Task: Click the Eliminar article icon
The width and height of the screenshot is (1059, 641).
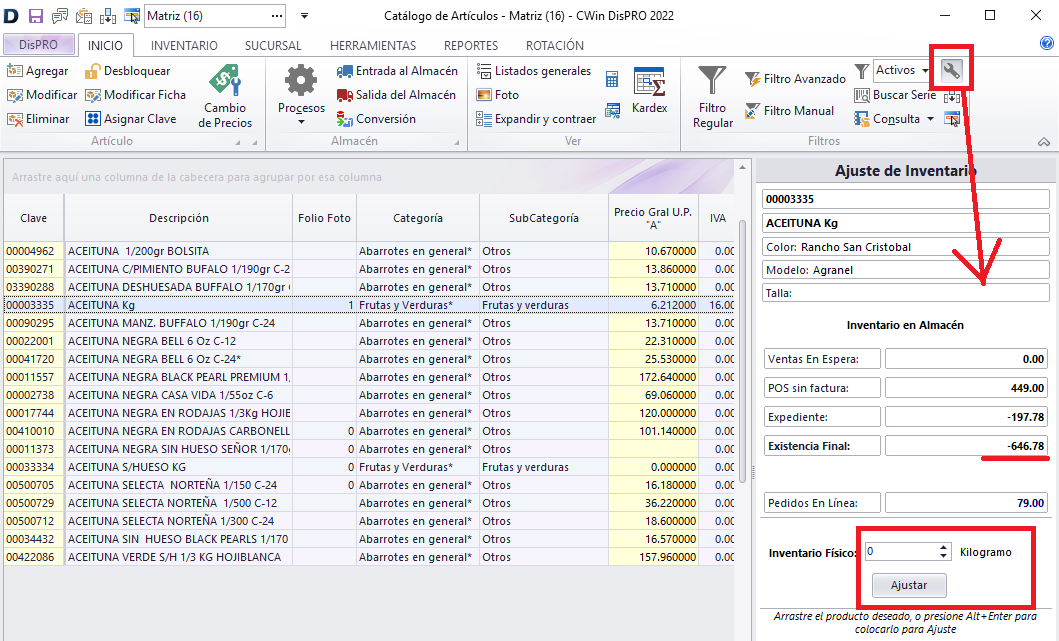Action: point(15,119)
